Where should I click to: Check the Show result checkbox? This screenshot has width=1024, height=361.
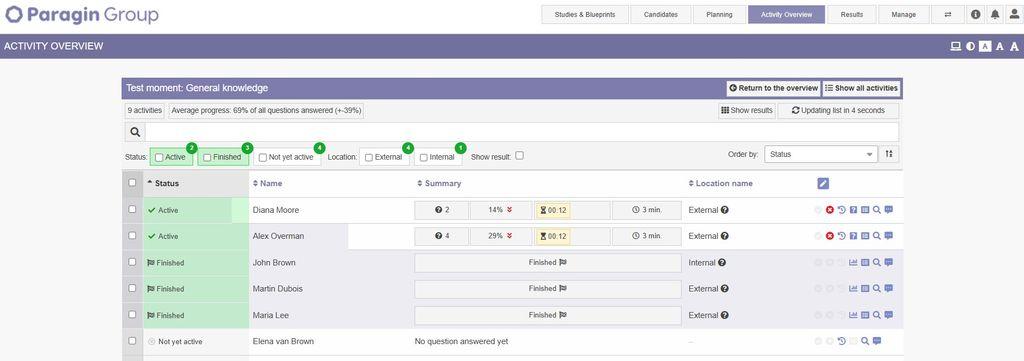[519, 155]
